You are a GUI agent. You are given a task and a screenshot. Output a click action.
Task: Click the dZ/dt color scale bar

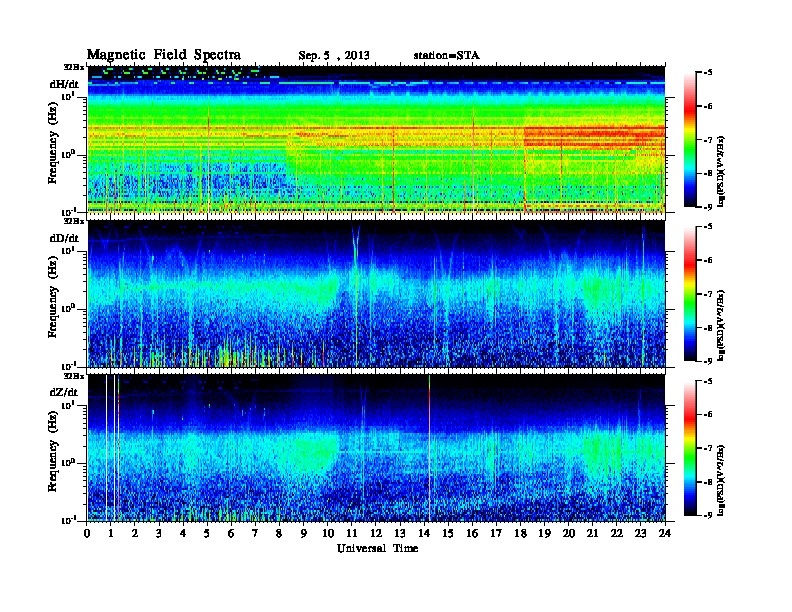pyautogui.click(x=690, y=448)
